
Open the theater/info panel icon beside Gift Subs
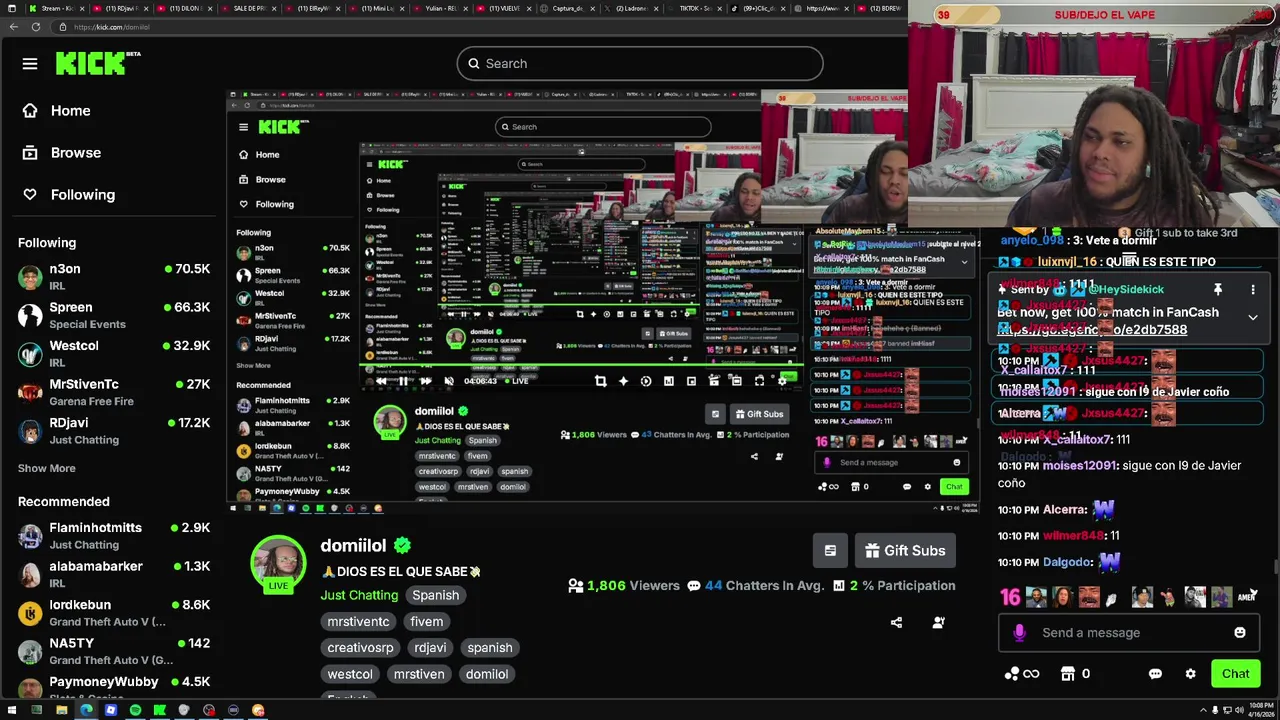[830, 551]
